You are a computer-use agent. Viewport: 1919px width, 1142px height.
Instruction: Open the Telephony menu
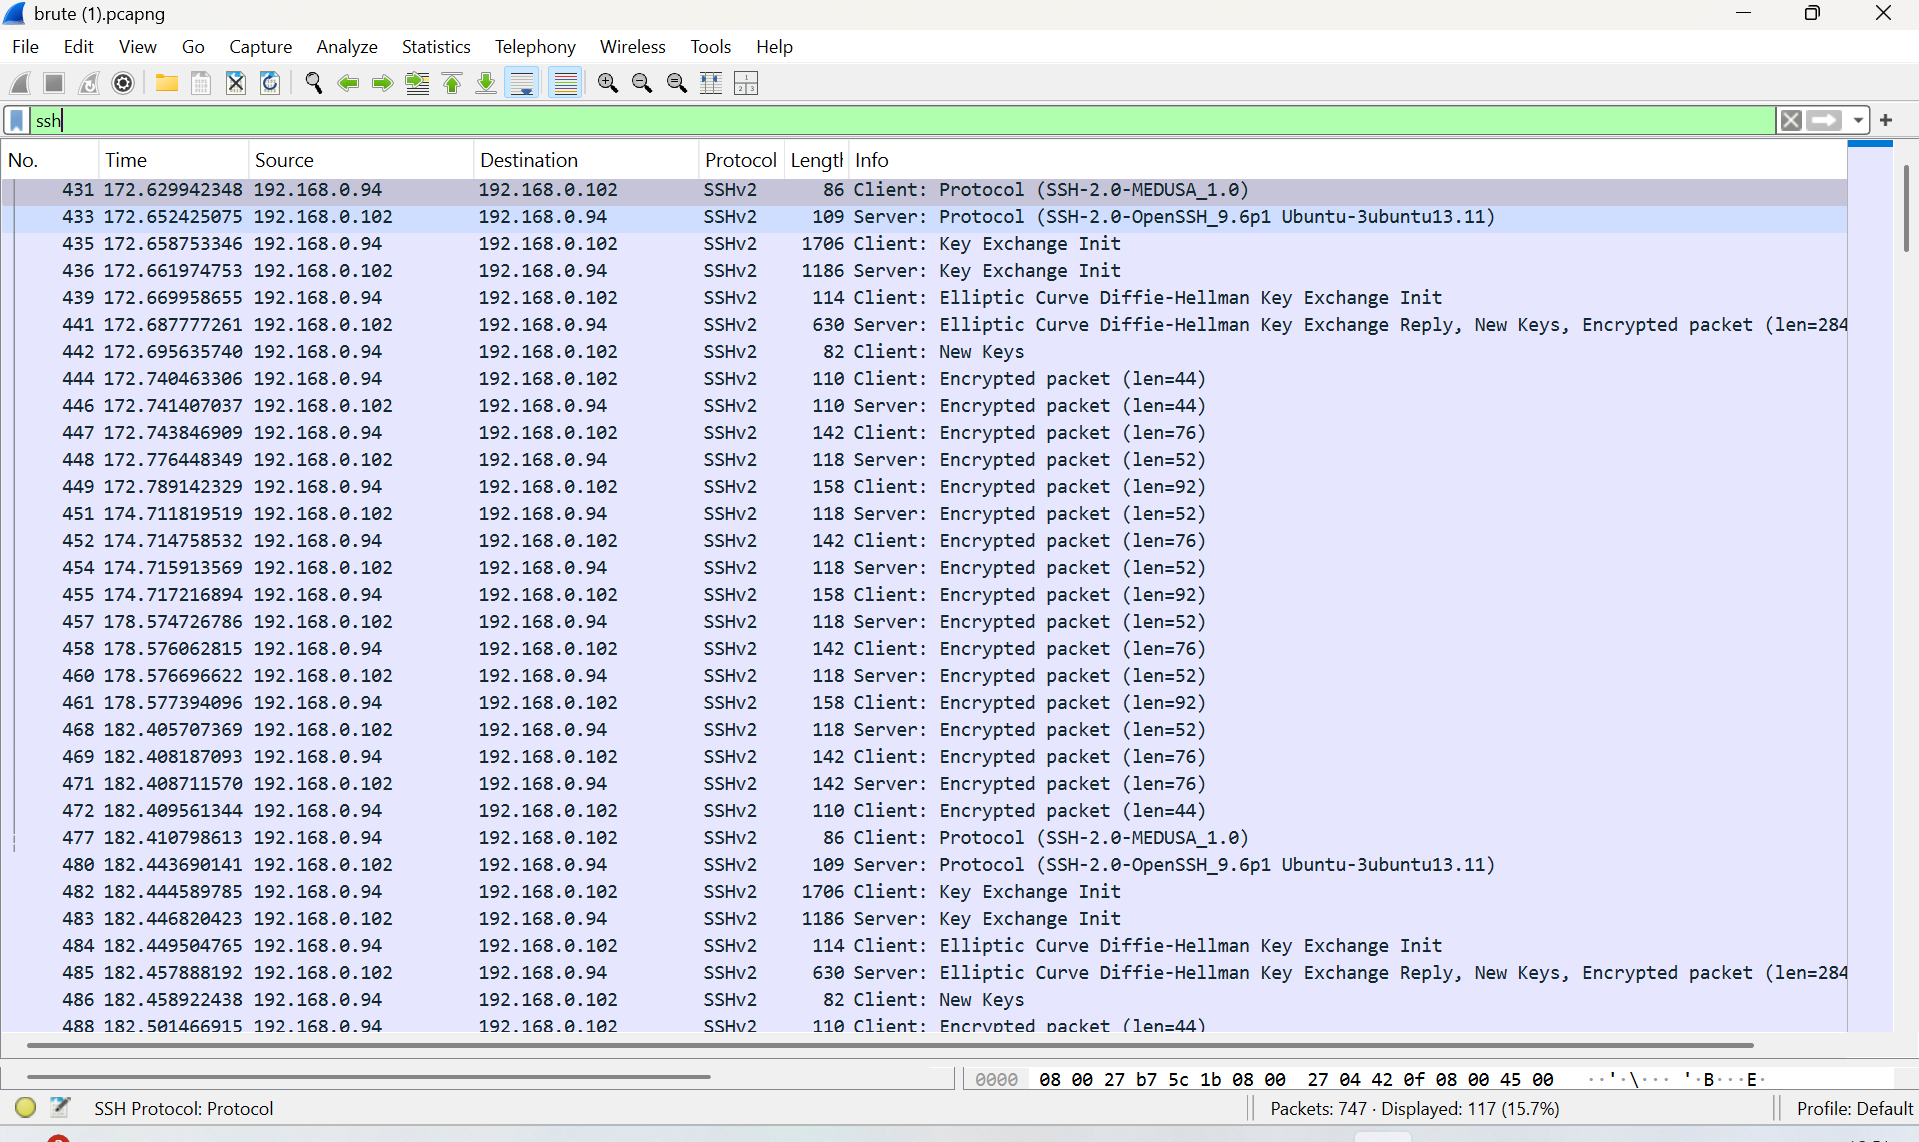click(x=535, y=46)
